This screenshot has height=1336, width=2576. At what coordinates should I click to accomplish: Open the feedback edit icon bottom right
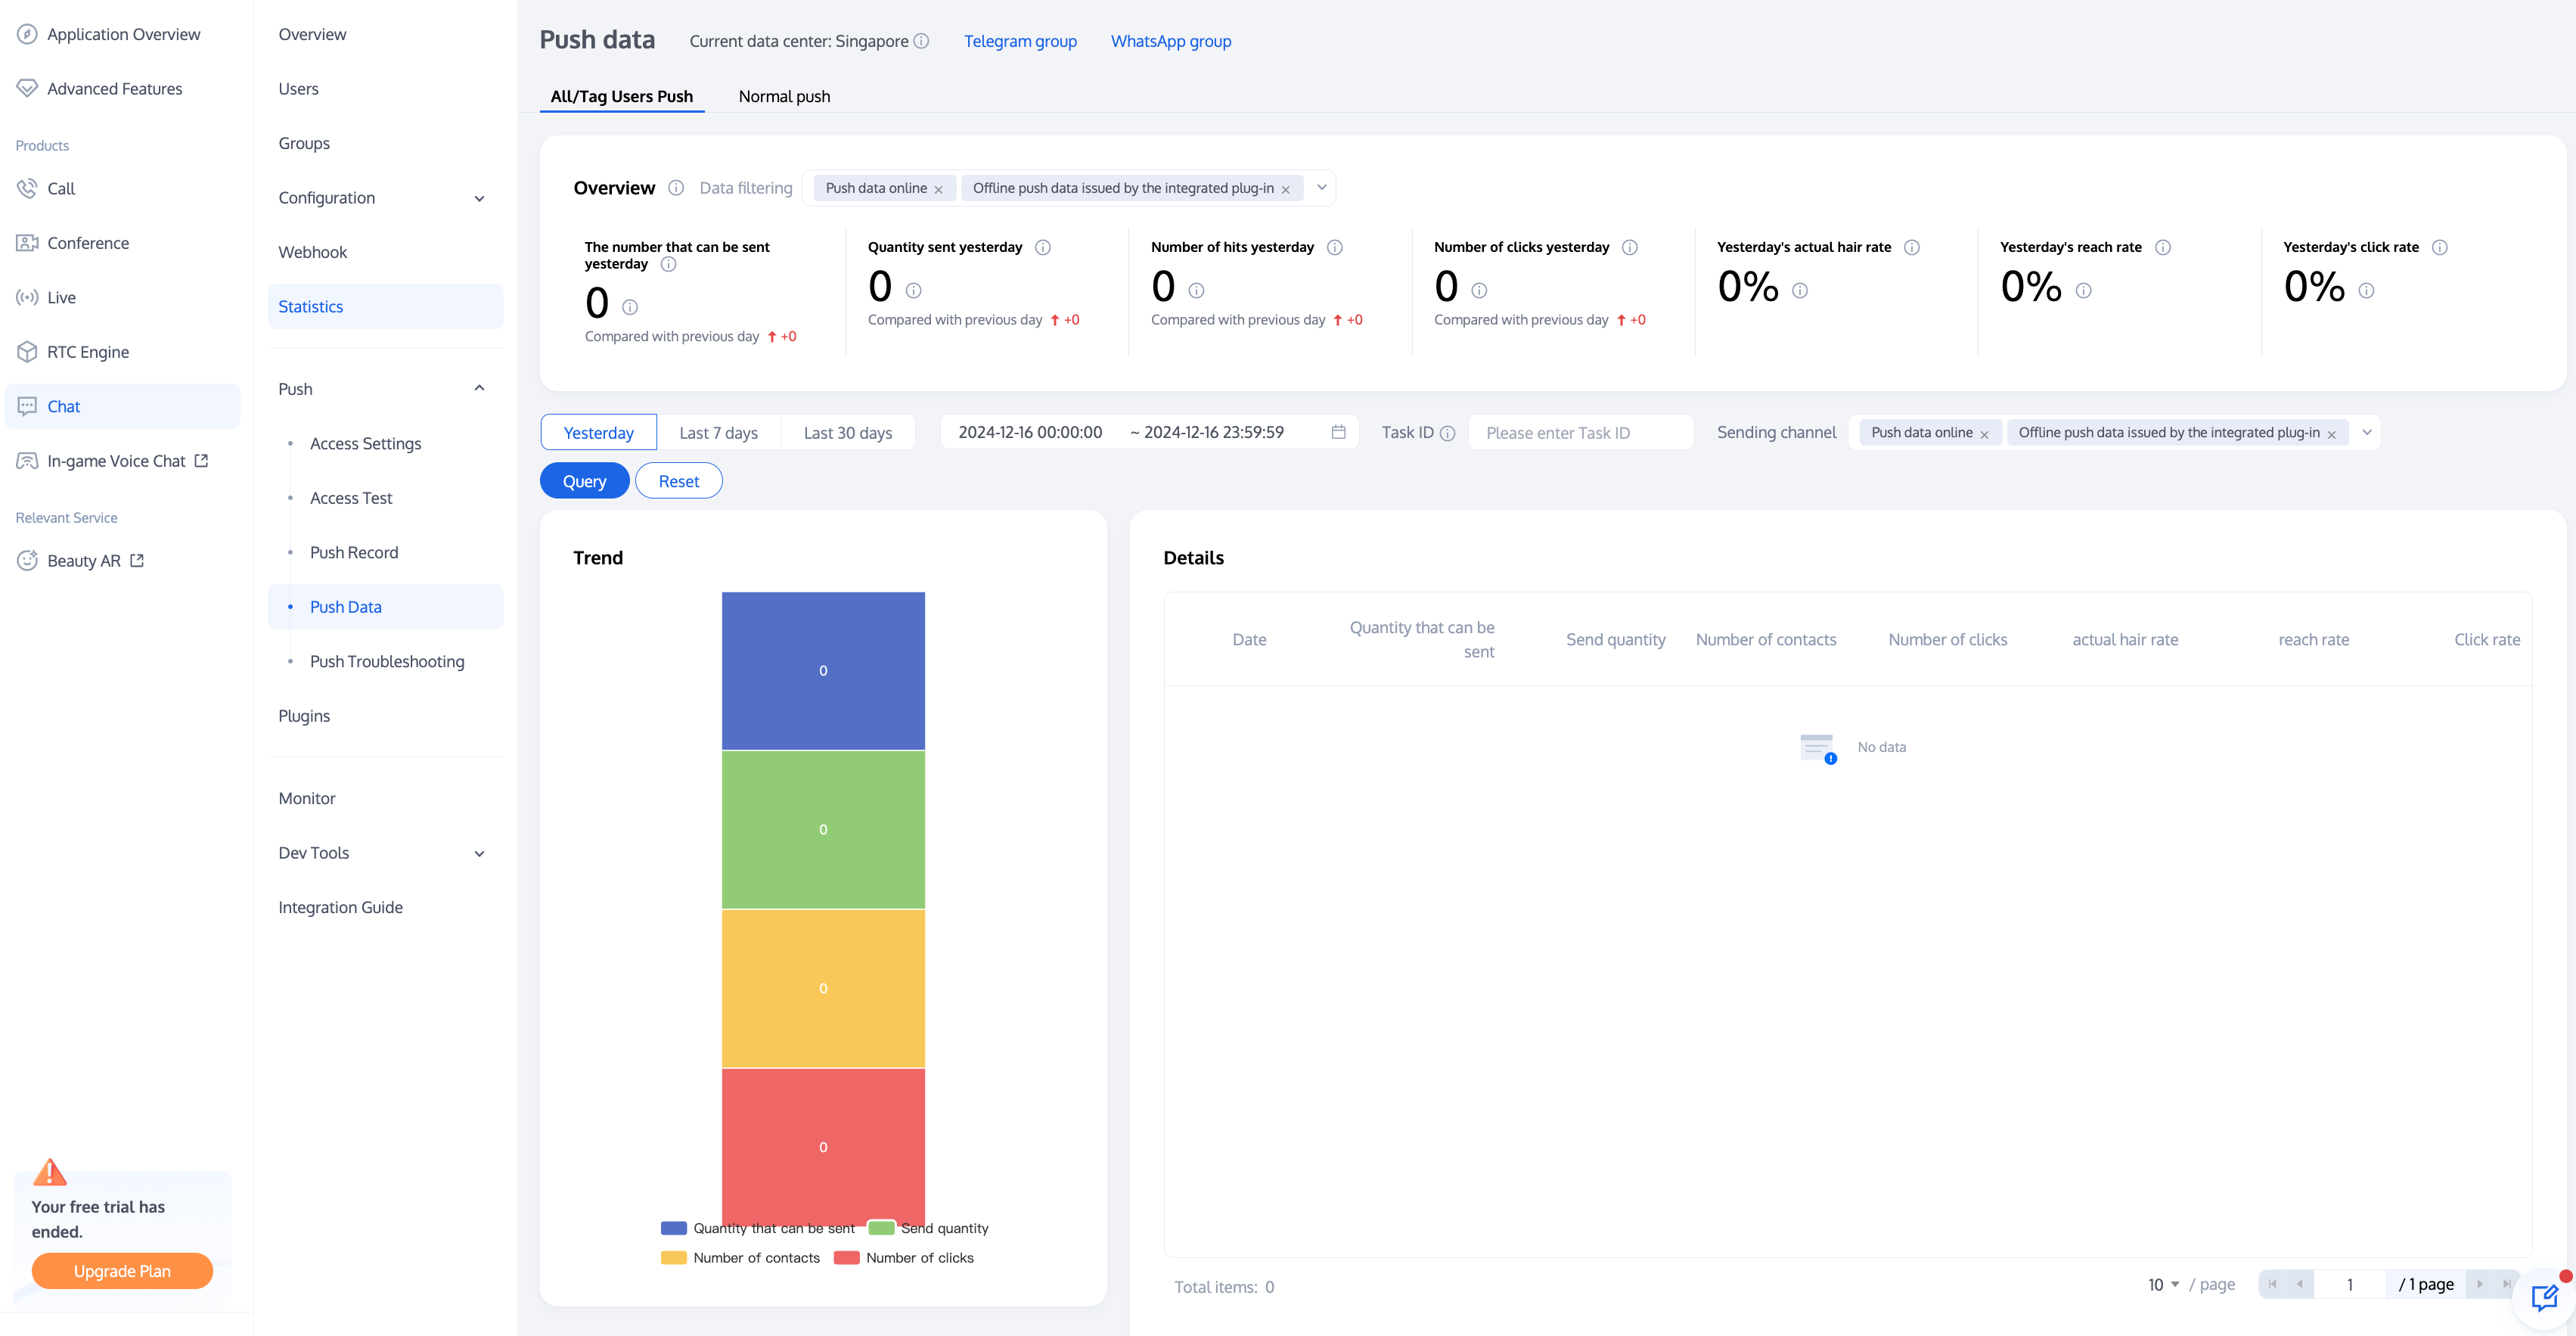click(2543, 1298)
